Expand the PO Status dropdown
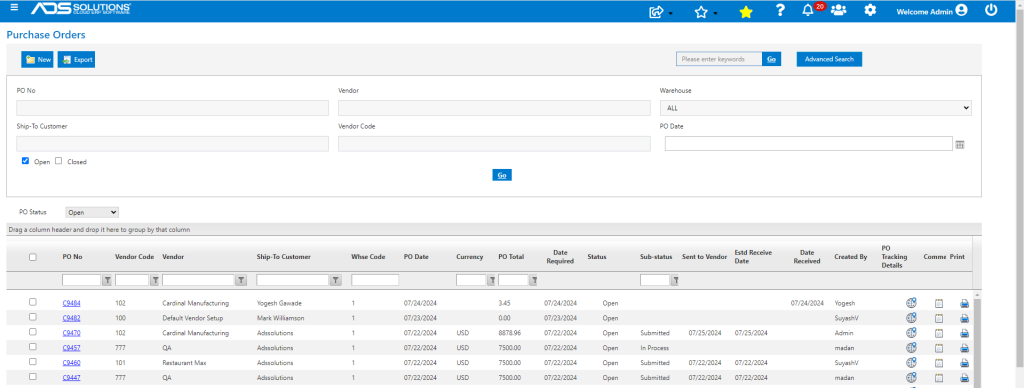The image size is (1024, 388). click(92, 212)
